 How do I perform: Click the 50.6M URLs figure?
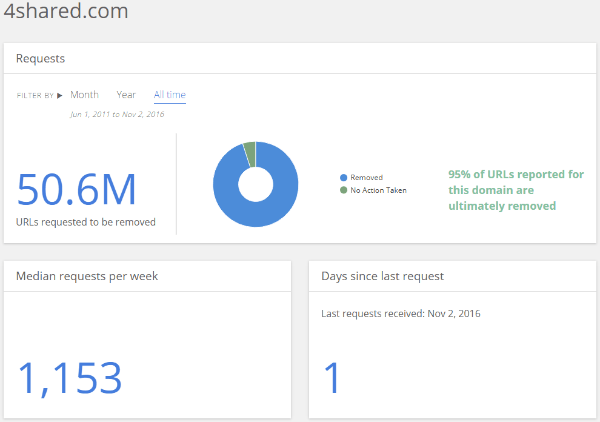click(x=76, y=189)
